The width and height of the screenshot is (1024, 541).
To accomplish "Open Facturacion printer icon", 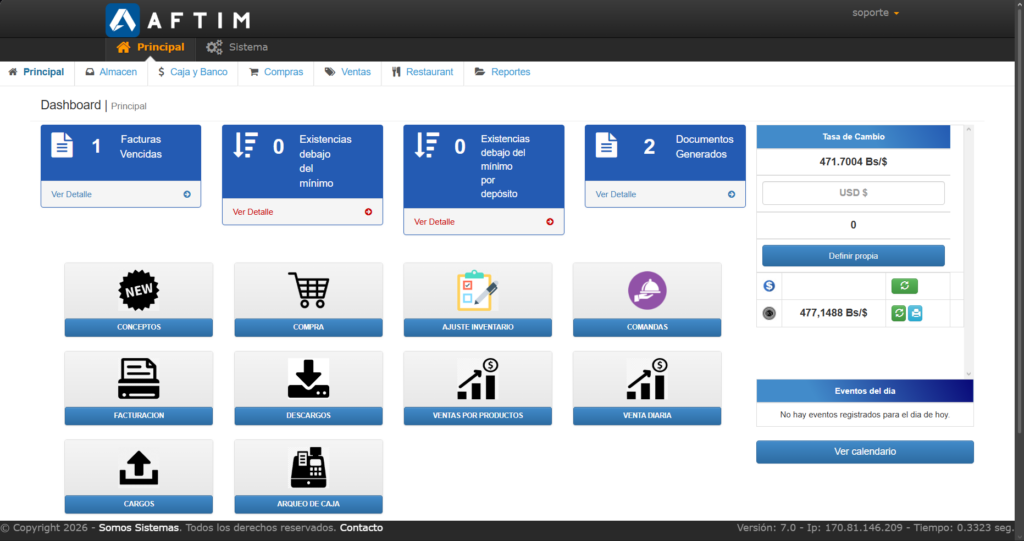I will [x=138, y=379].
